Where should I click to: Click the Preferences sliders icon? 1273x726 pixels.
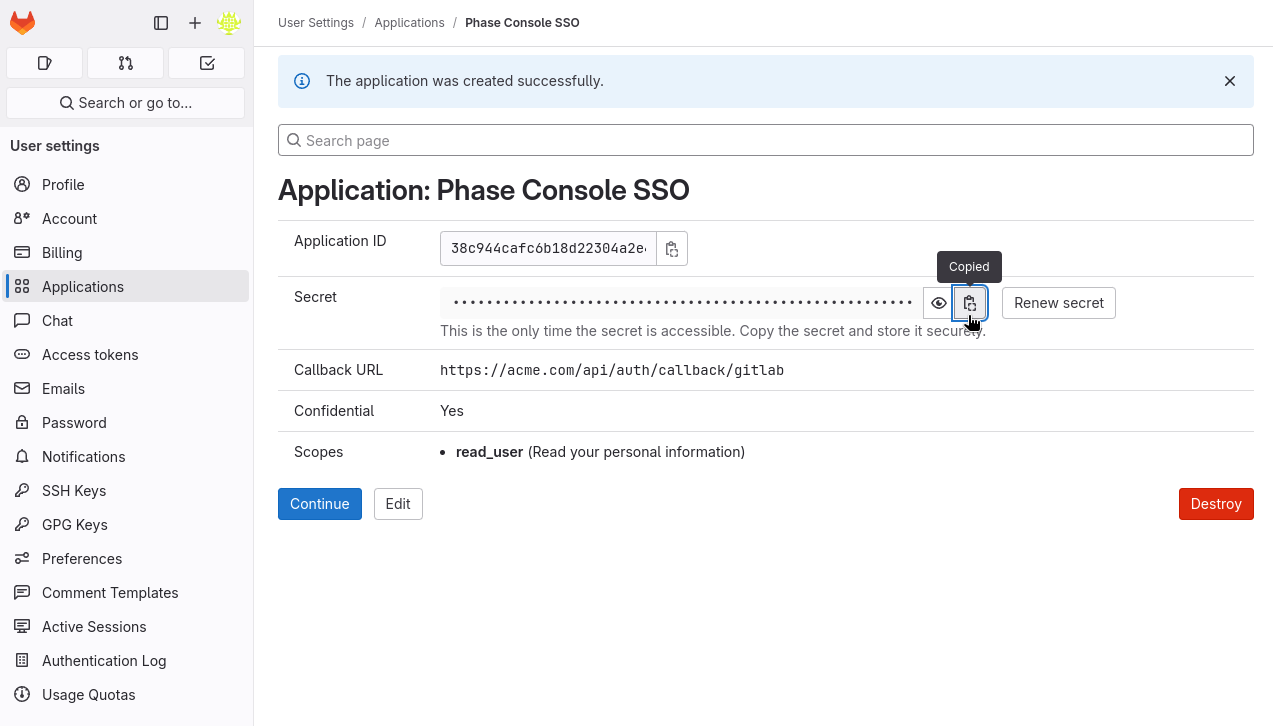(x=22, y=559)
